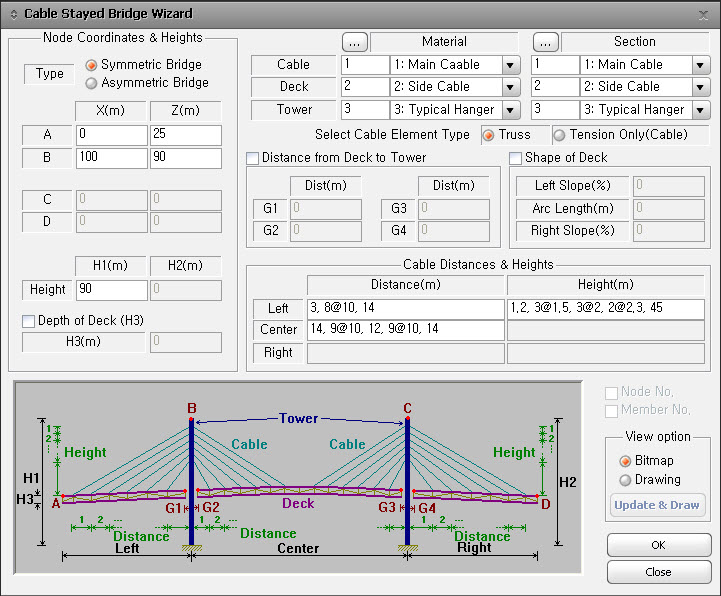The width and height of the screenshot is (721, 596).
Task: Click node B X(m) field showing 100
Action: click(112, 158)
